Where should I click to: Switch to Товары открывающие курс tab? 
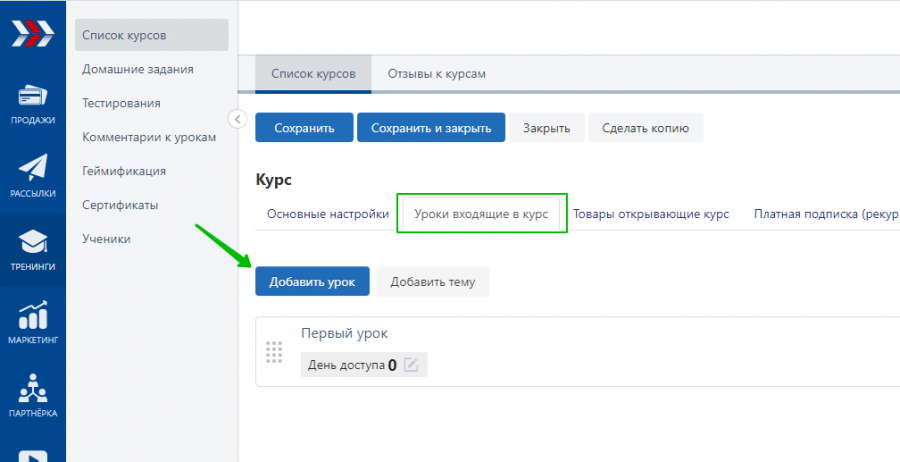point(651,214)
